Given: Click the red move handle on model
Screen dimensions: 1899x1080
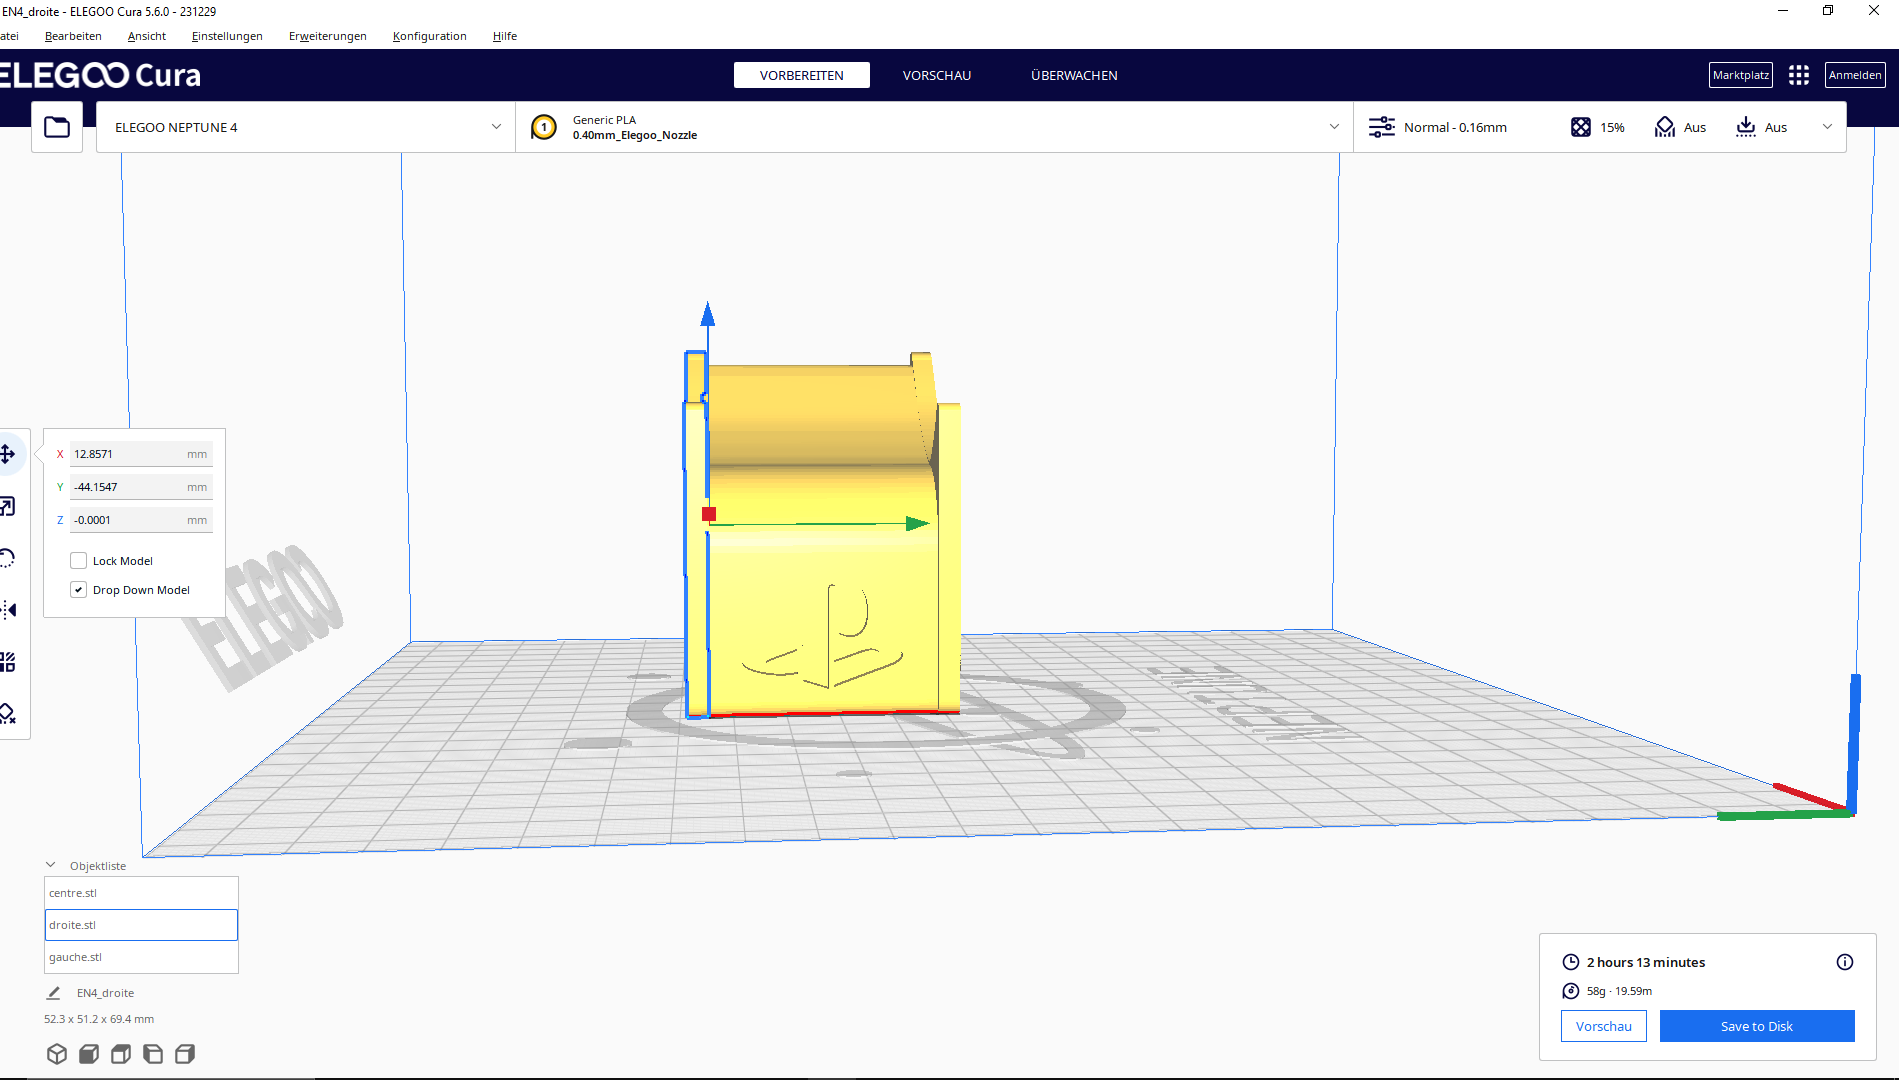Looking at the screenshot, I should (709, 514).
